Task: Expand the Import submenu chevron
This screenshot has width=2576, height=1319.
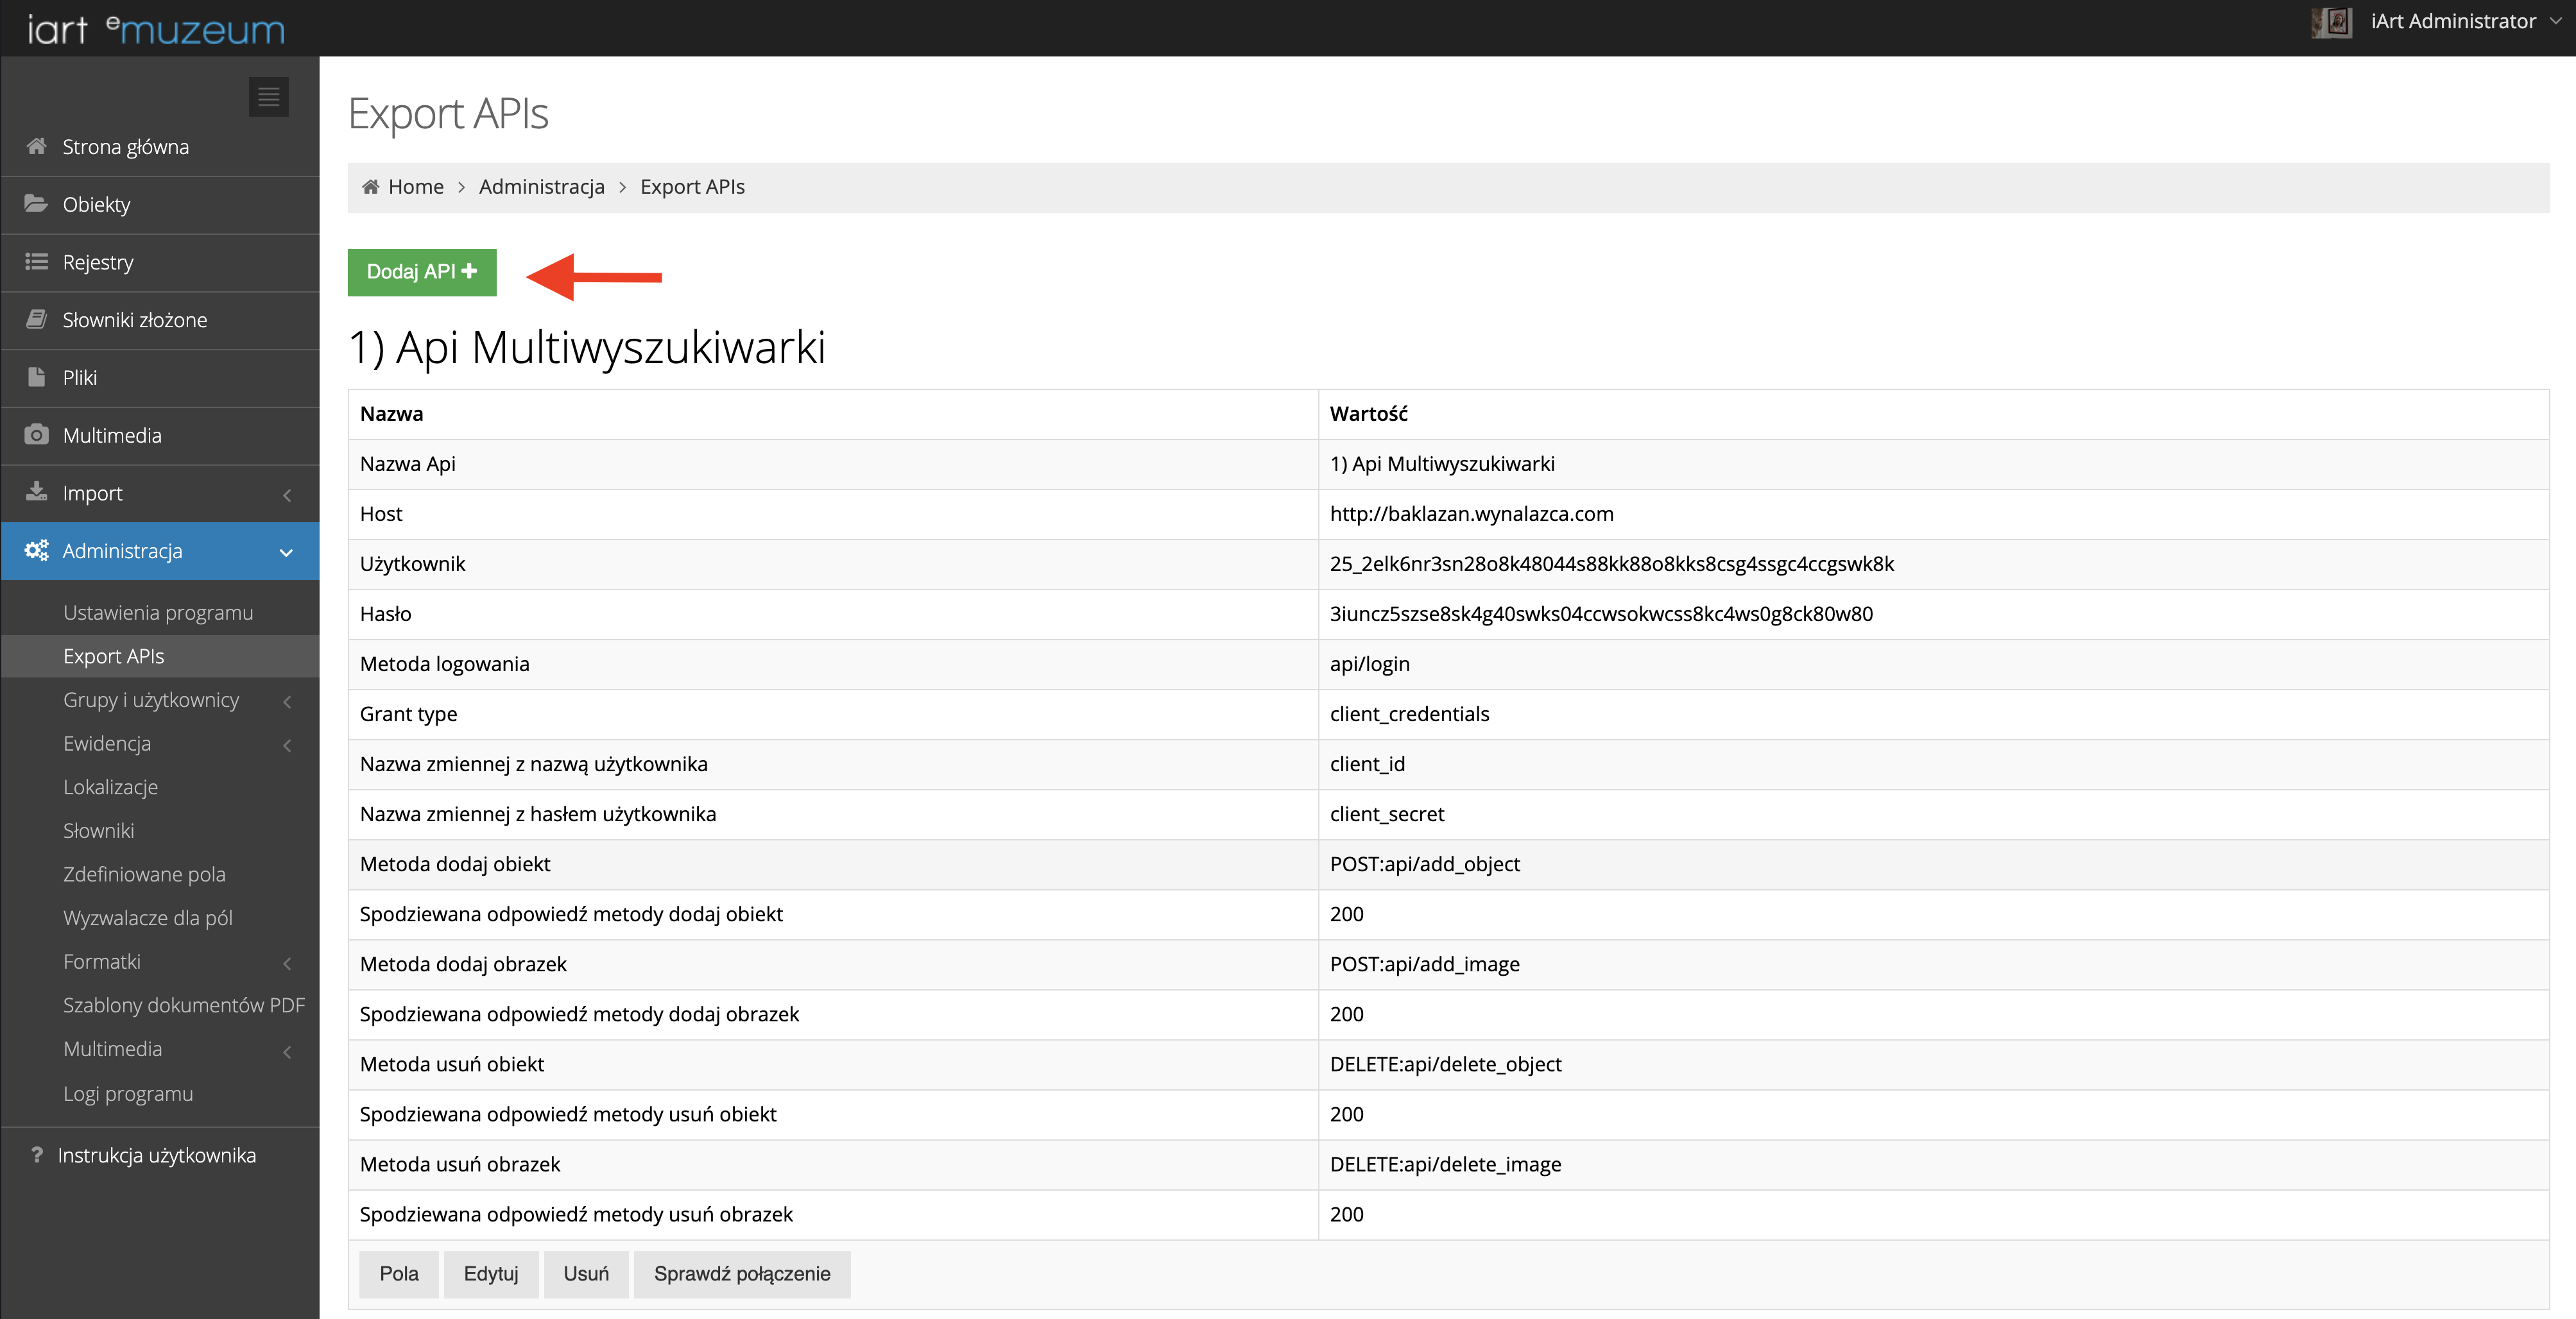Action: pyautogui.click(x=287, y=494)
